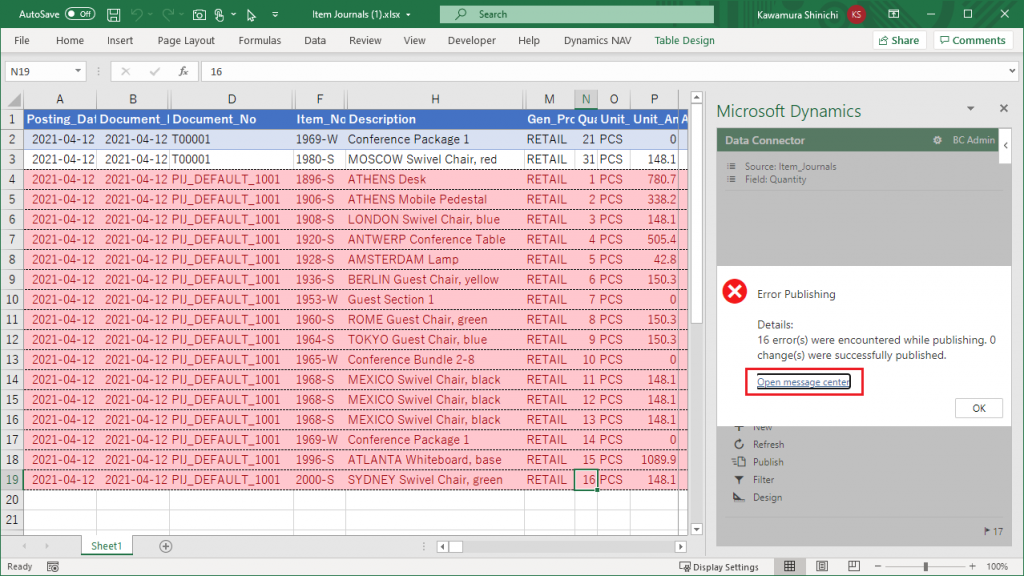Open the File menu
The width and height of the screenshot is (1024, 576).
coord(22,40)
